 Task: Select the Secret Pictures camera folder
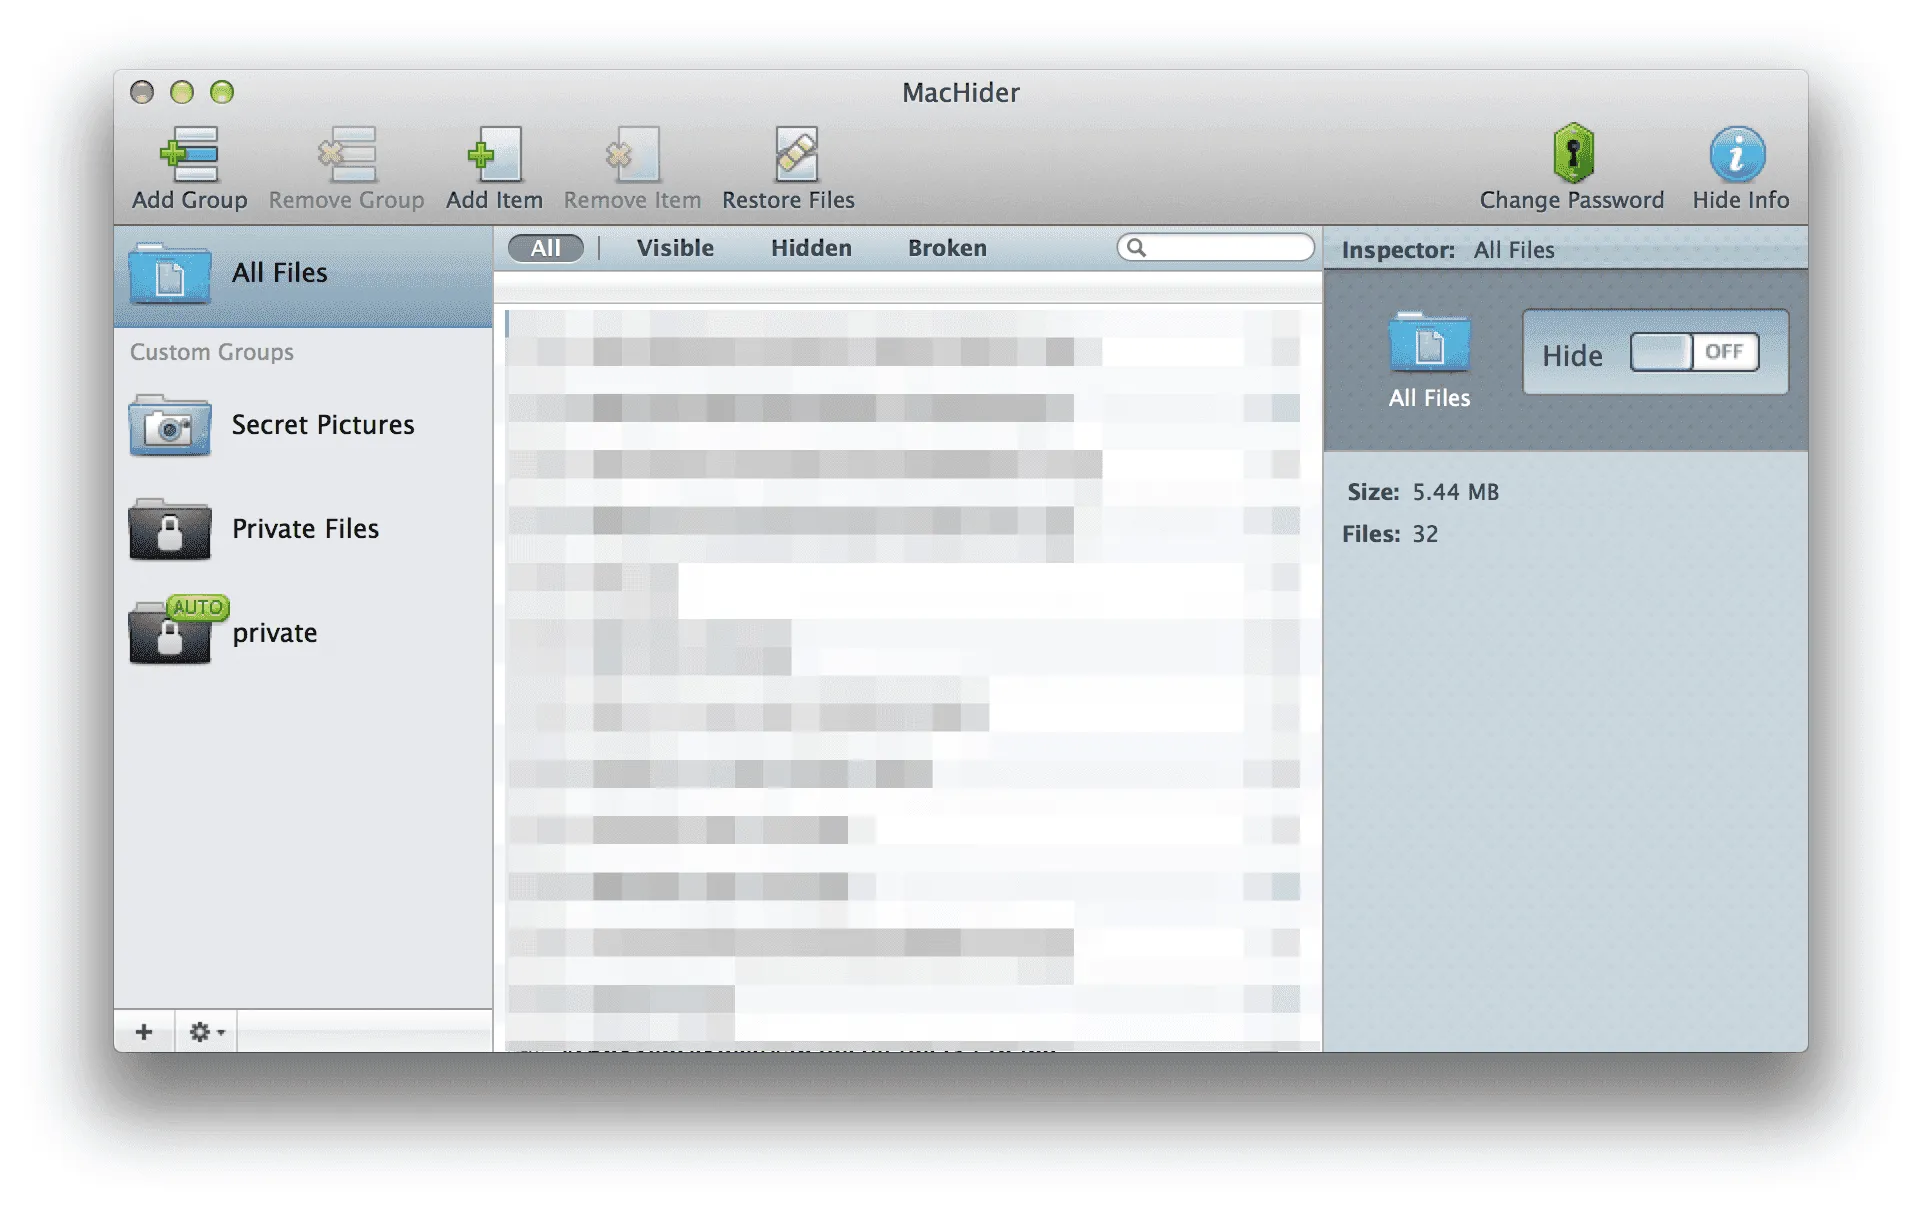point(170,426)
